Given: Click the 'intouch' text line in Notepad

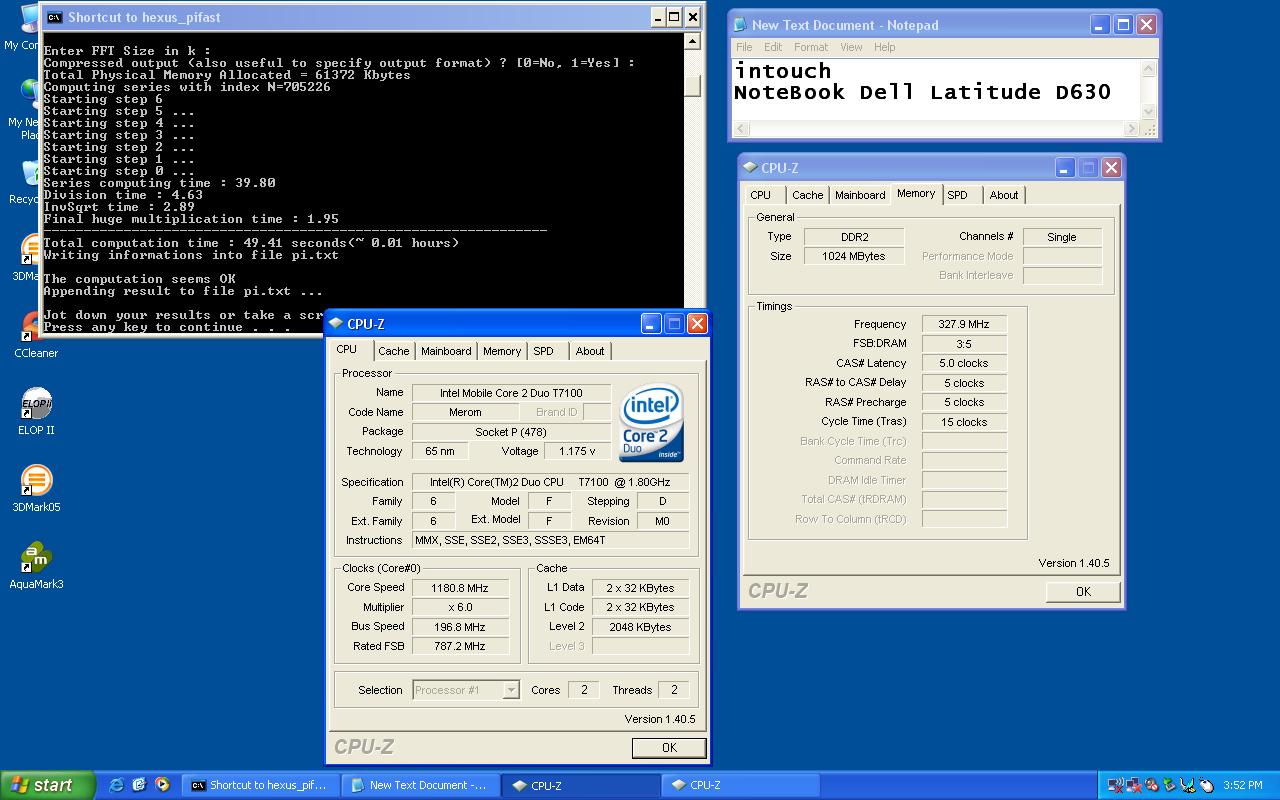Looking at the screenshot, I should (x=783, y=71).
